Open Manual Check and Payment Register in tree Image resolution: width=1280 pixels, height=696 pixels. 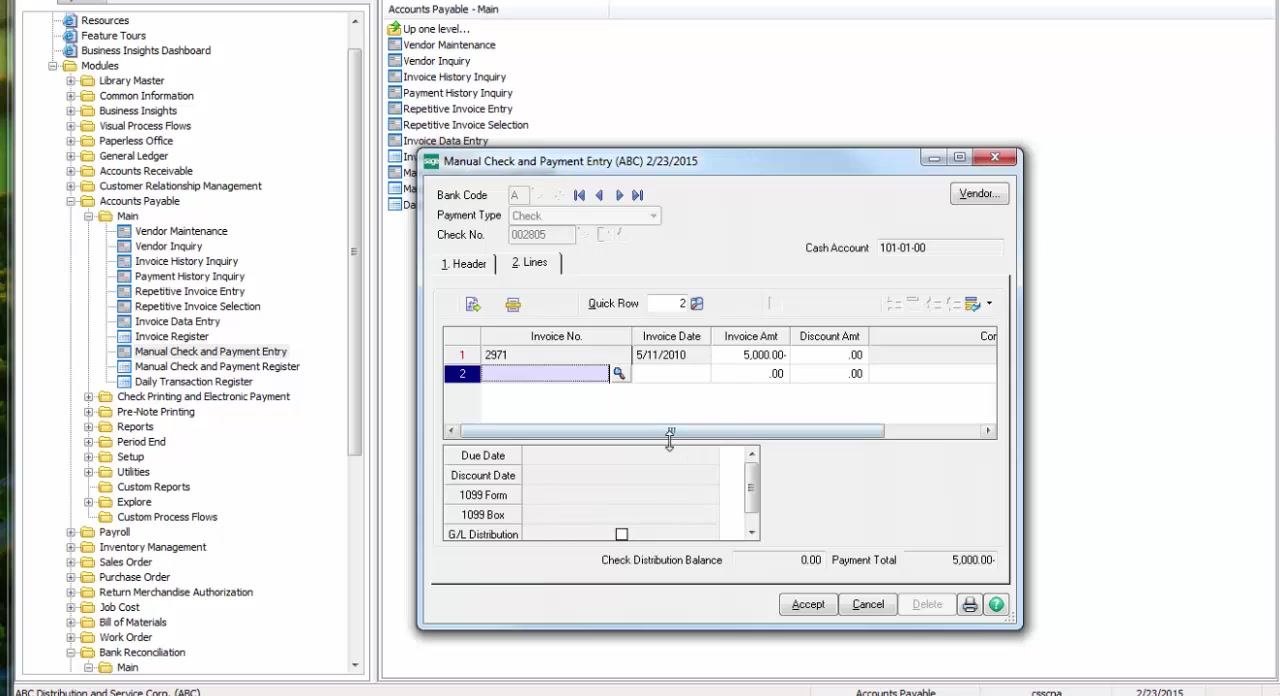coord(217,366)
